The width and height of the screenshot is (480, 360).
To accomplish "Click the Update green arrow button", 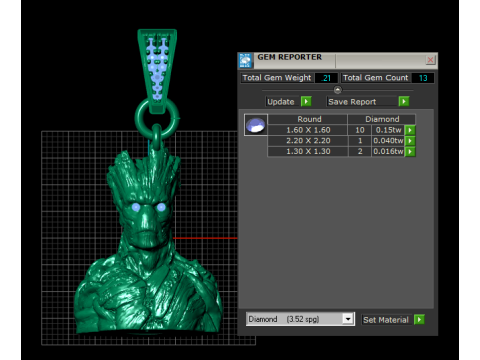I will click(x=306, y=101).
